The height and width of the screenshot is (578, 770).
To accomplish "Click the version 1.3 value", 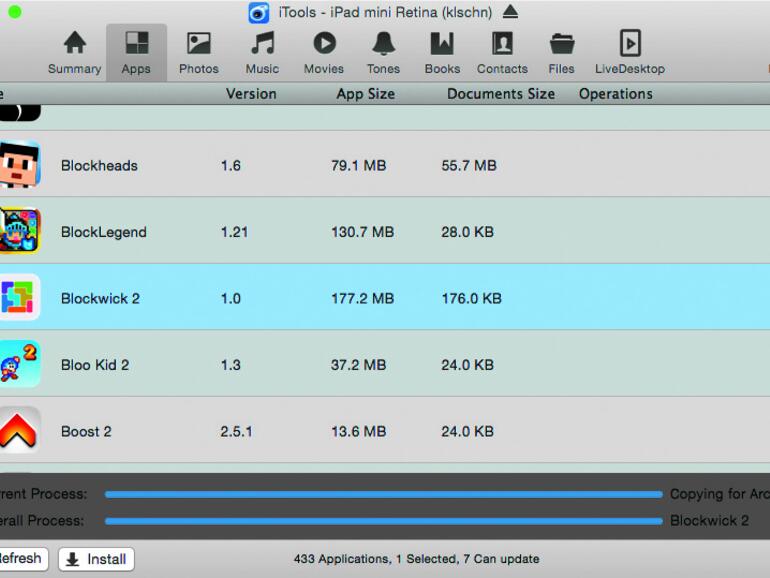I will tap(230, 365).
